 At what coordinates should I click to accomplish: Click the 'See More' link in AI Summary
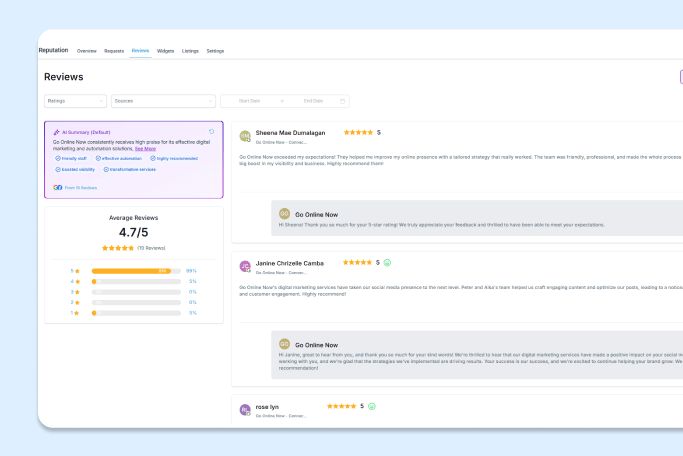[145, 148]
